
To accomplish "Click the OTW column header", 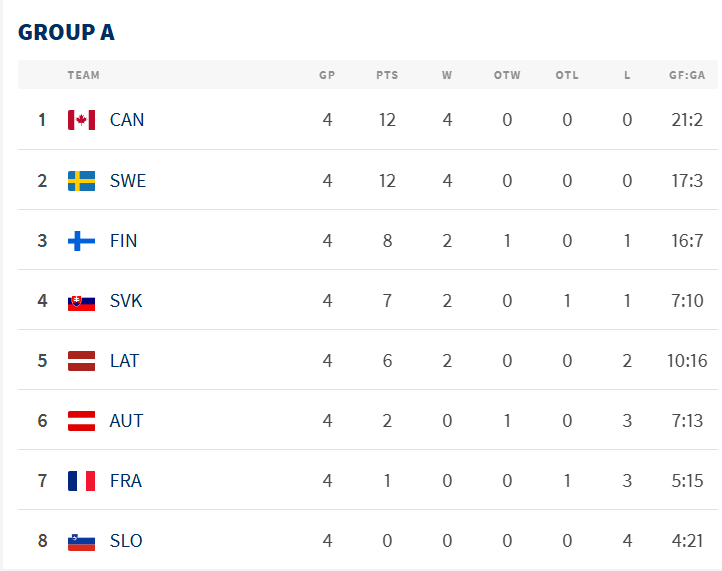I will 507,75.
